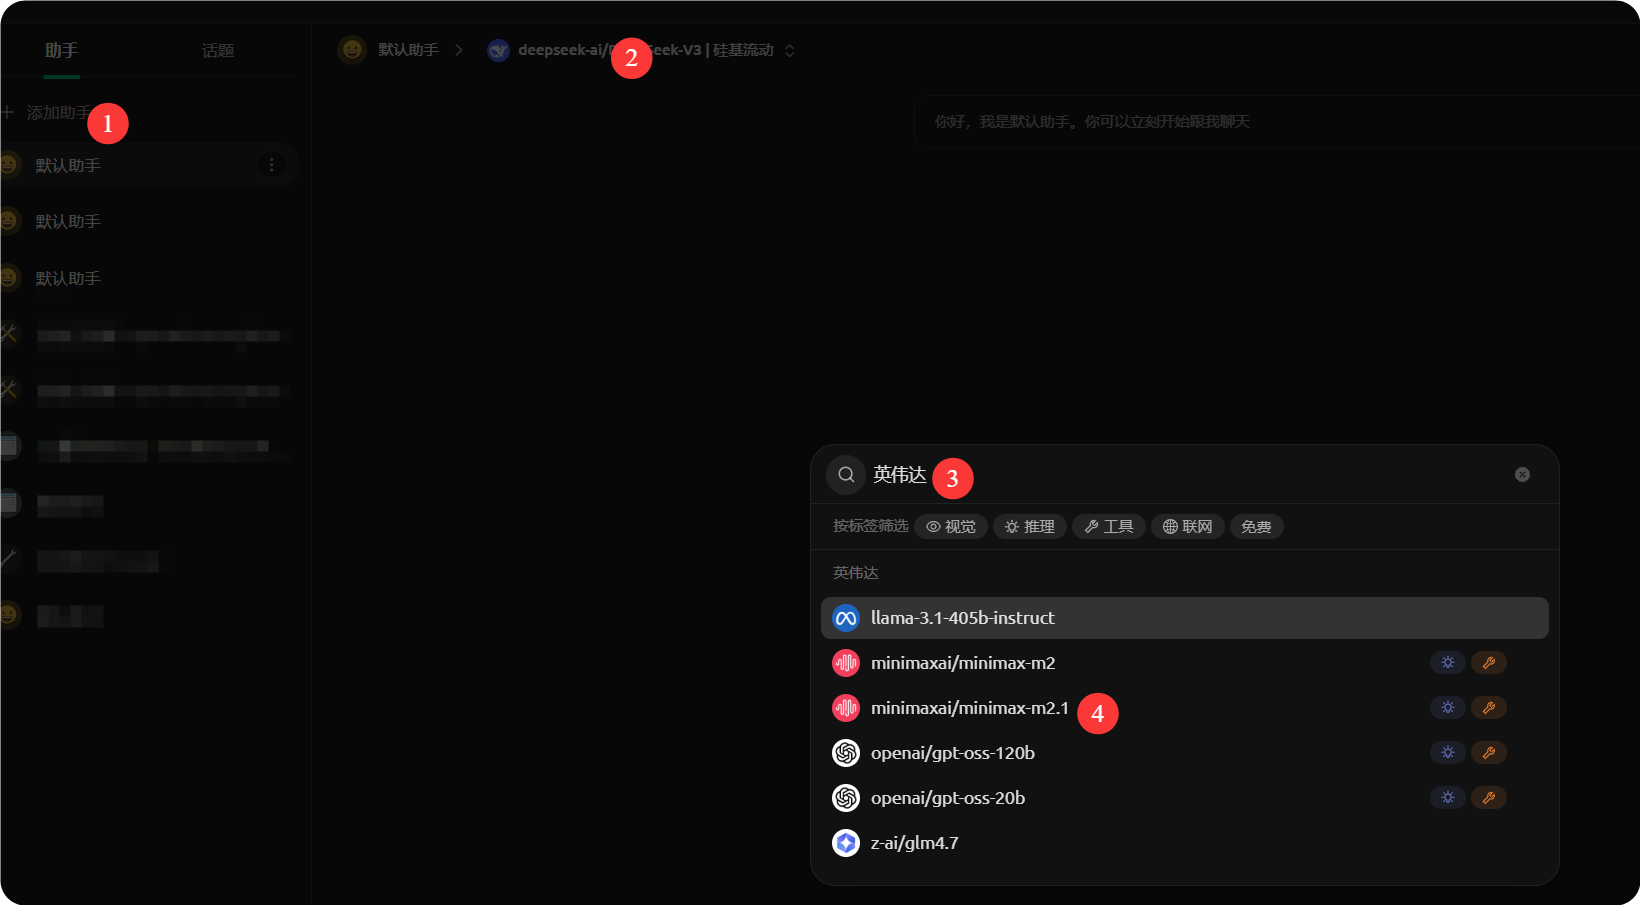The height and width of the screenshot is (905, 1640).
Task: Enable the 推理 filter tag
Action: coord(1029,527)
